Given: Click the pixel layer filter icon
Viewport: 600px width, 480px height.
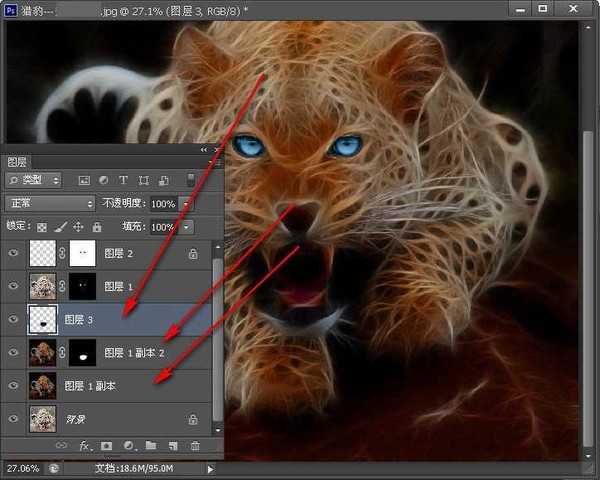Looking at the screenshot, I should (x=84, y=181).
